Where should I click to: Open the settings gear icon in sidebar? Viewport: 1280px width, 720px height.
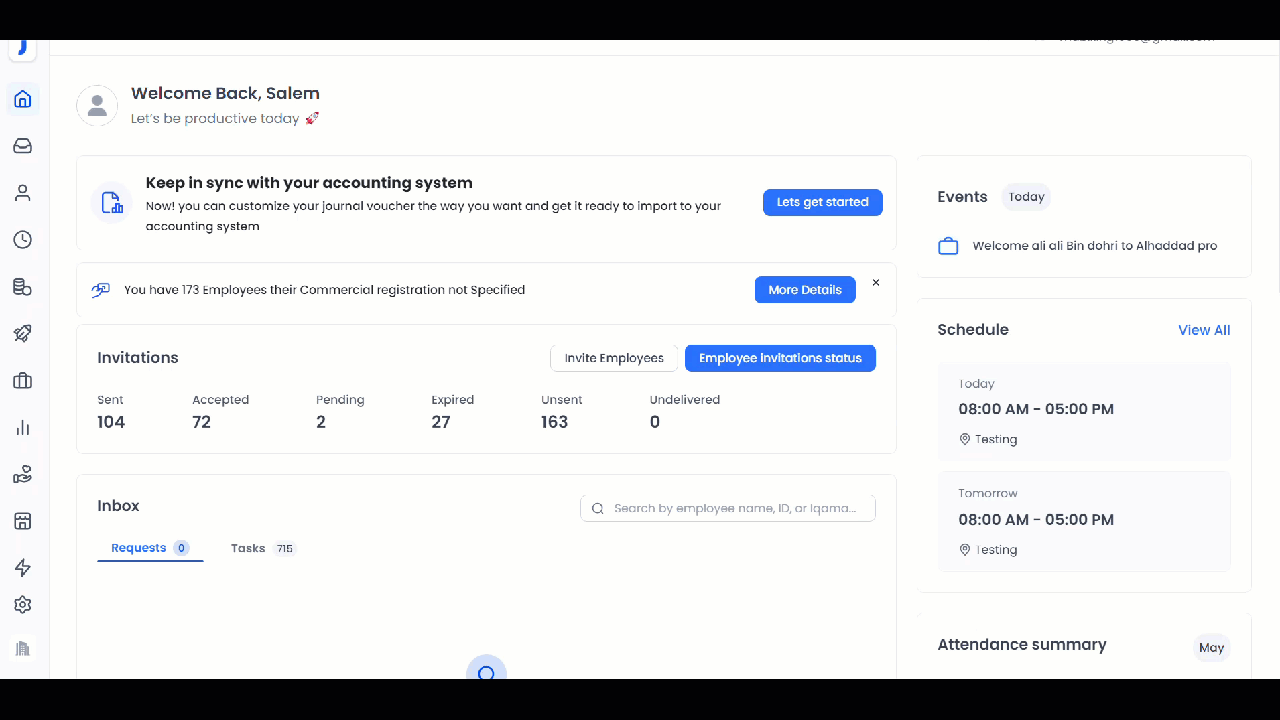[x=22, y=605]
